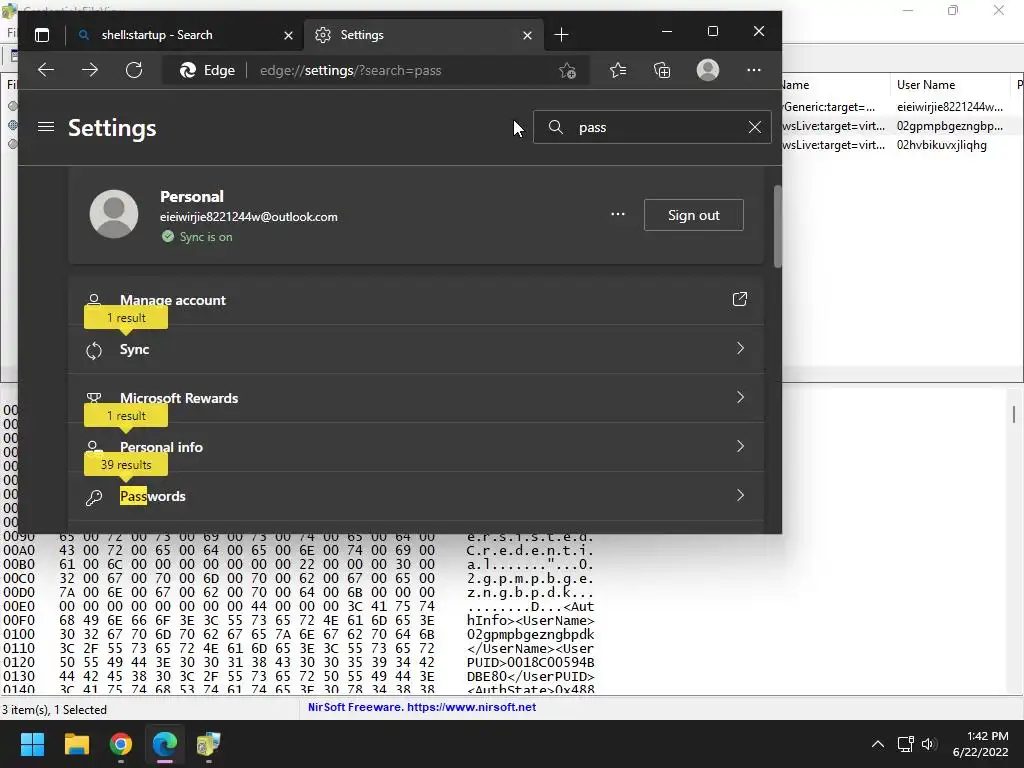
Task: Open the Settings hamburger menu
Action: (46, 127)
